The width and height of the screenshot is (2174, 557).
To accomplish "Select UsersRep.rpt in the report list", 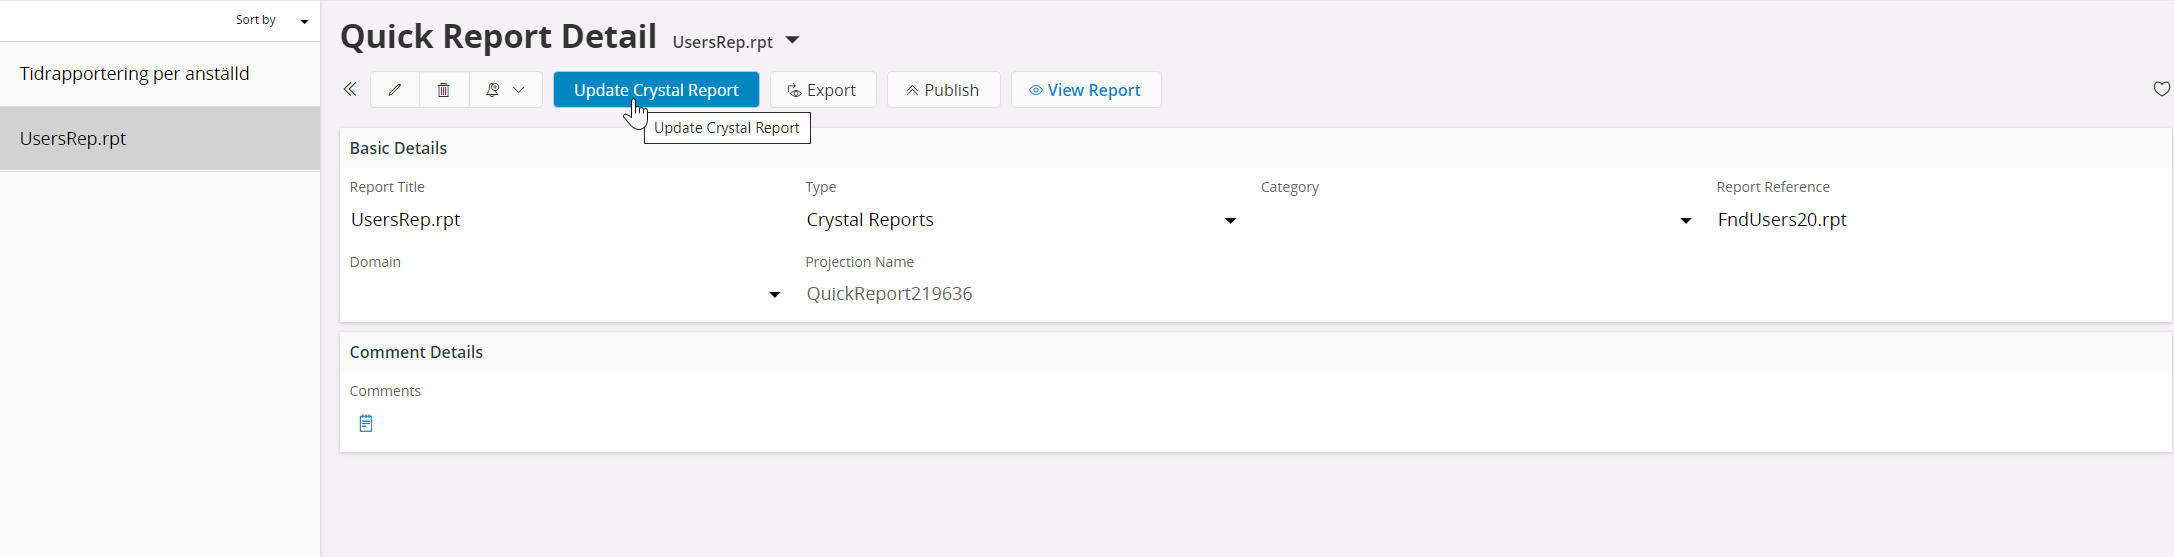I will point(73,139).
